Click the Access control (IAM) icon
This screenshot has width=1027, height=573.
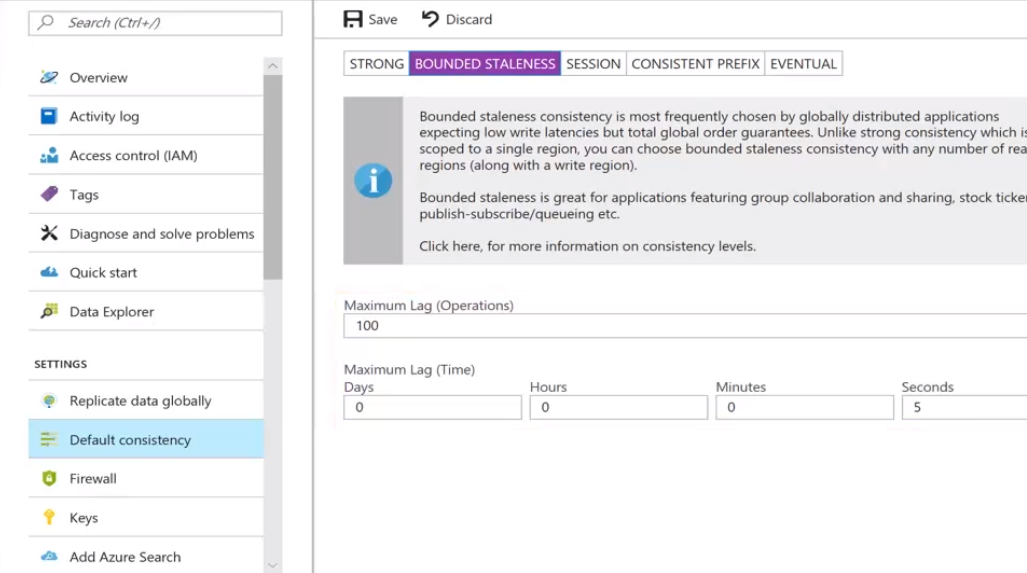point(48,155)
